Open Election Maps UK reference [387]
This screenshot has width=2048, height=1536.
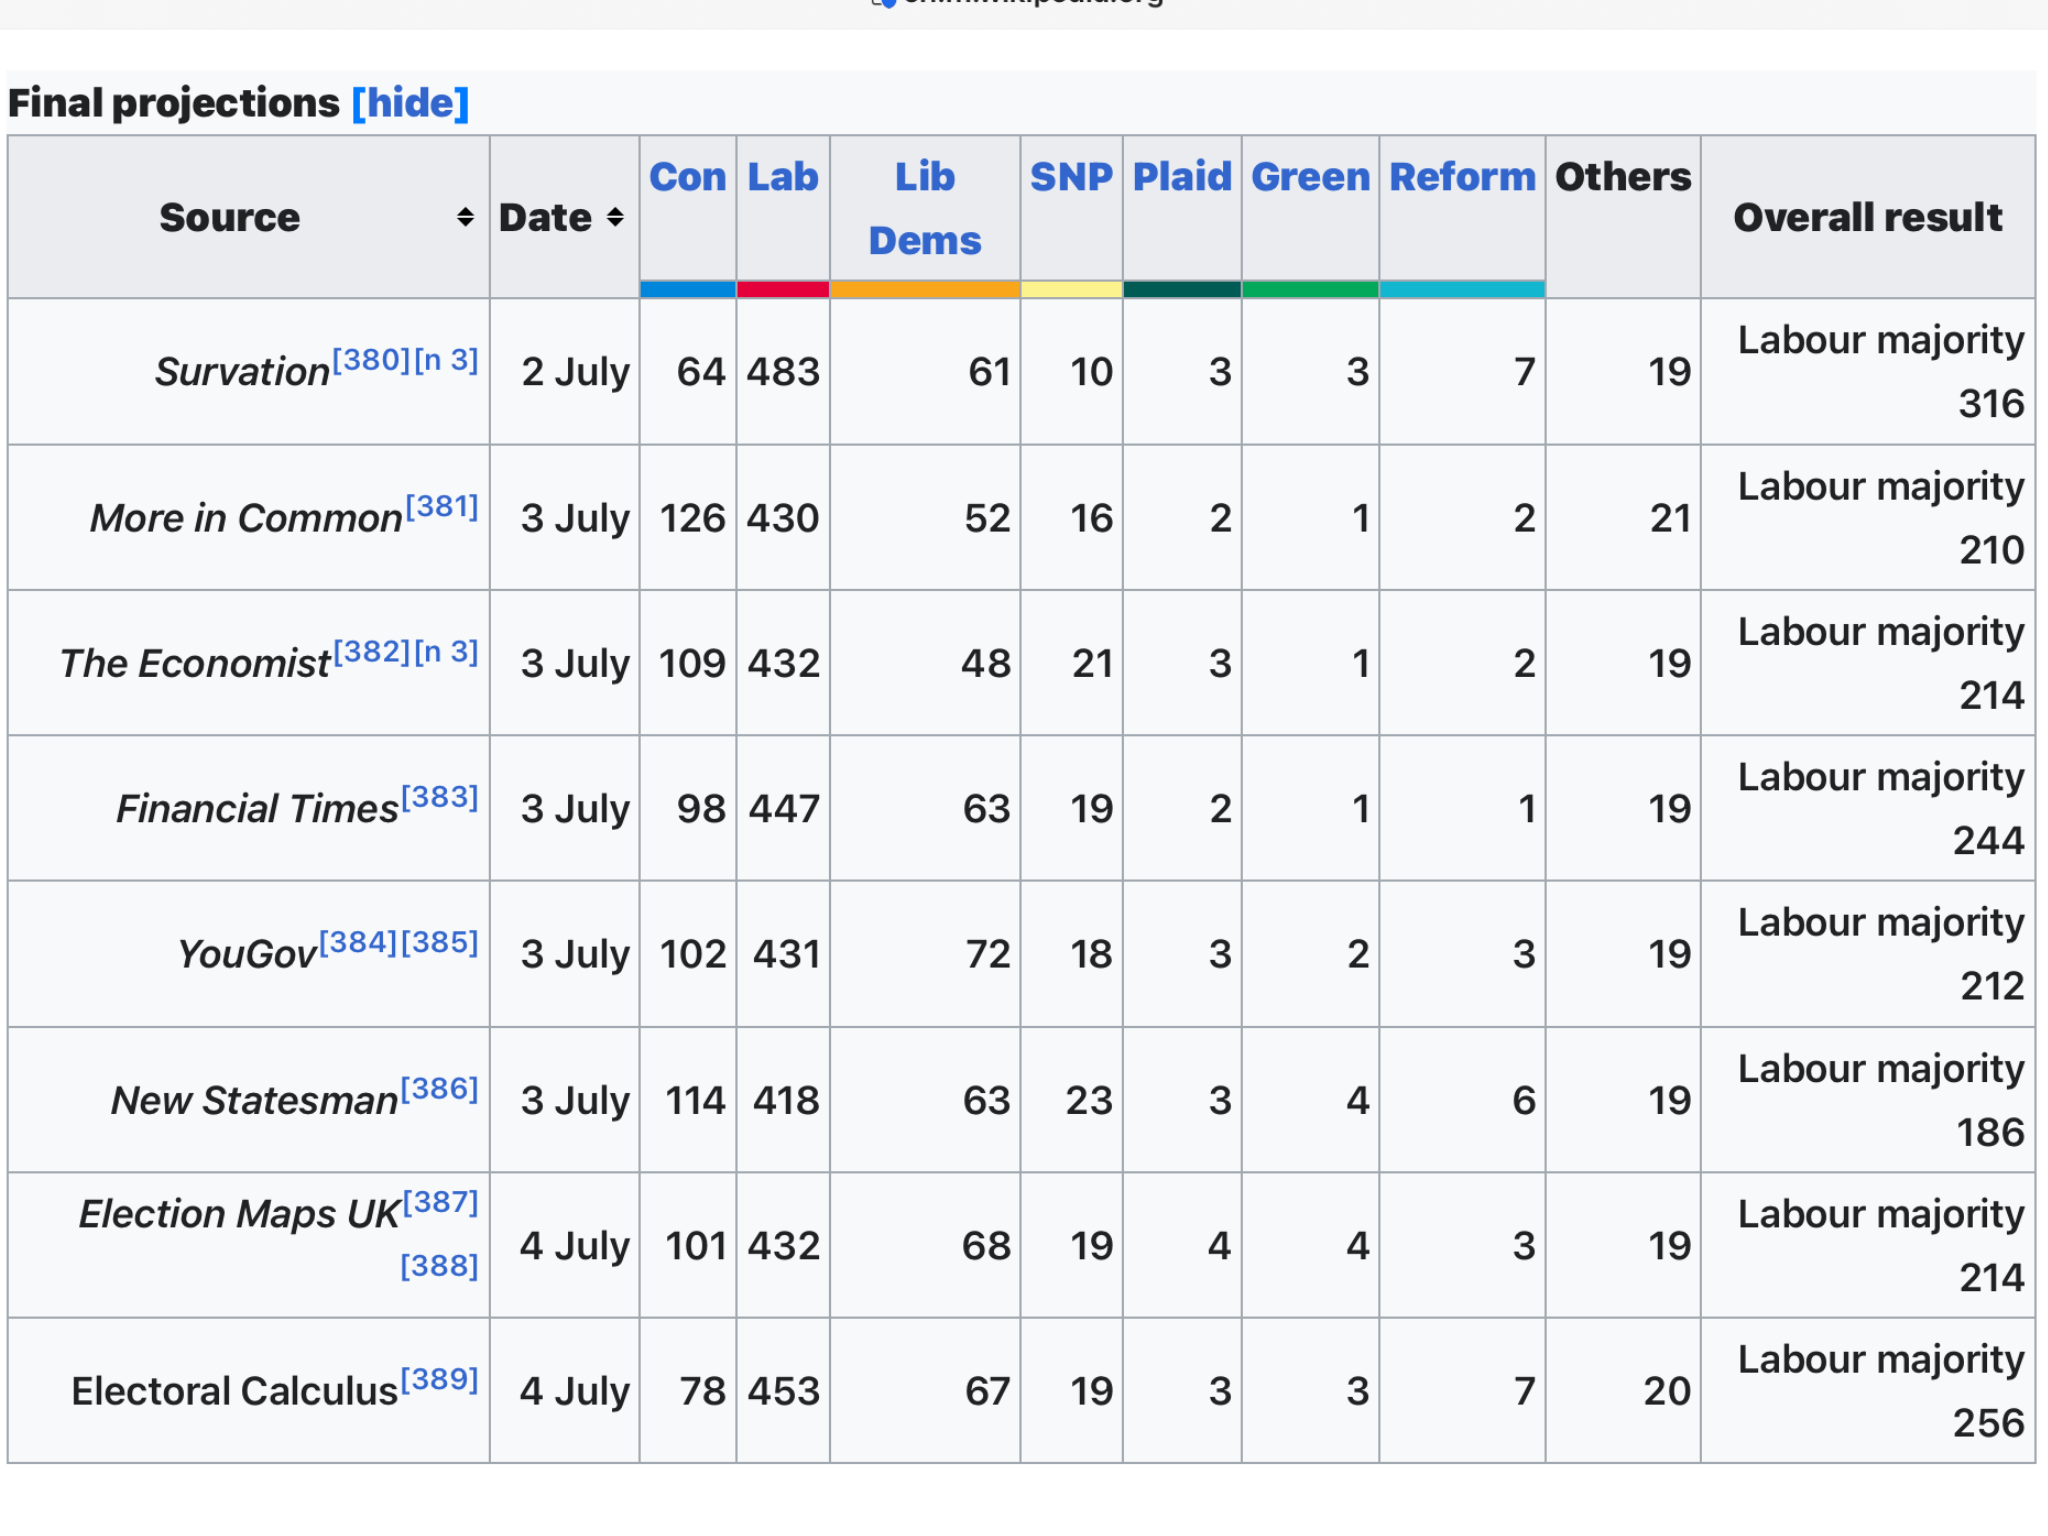coord(441,1202)
